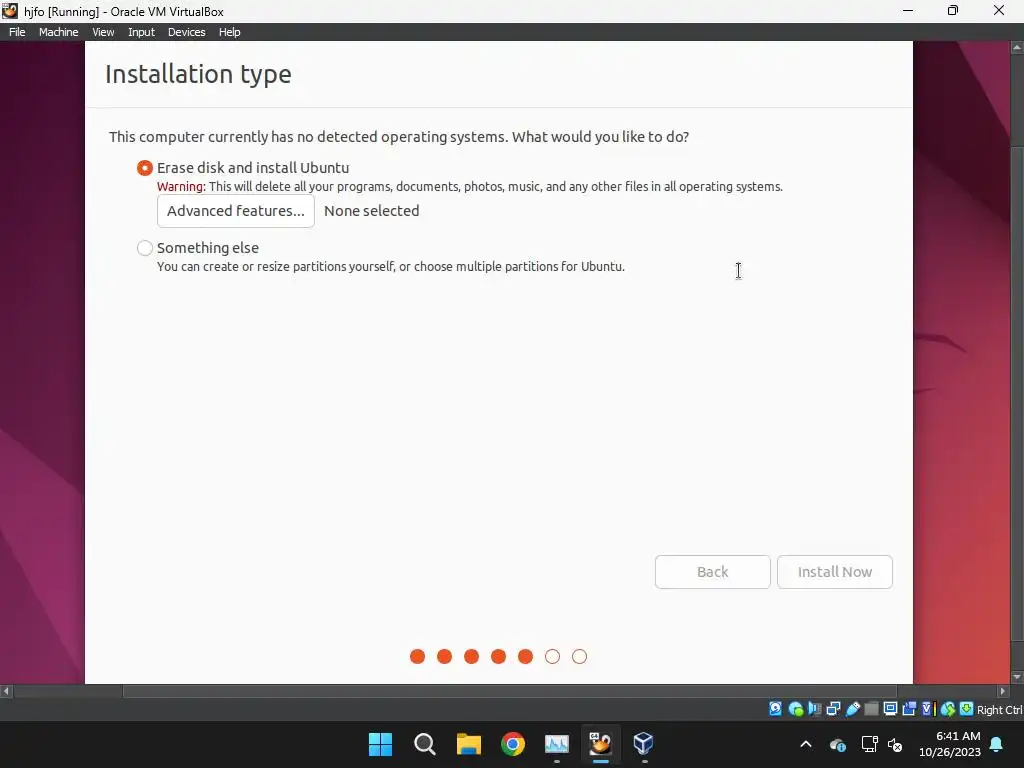Open the USB devices indicator icon

pos(853,709)
